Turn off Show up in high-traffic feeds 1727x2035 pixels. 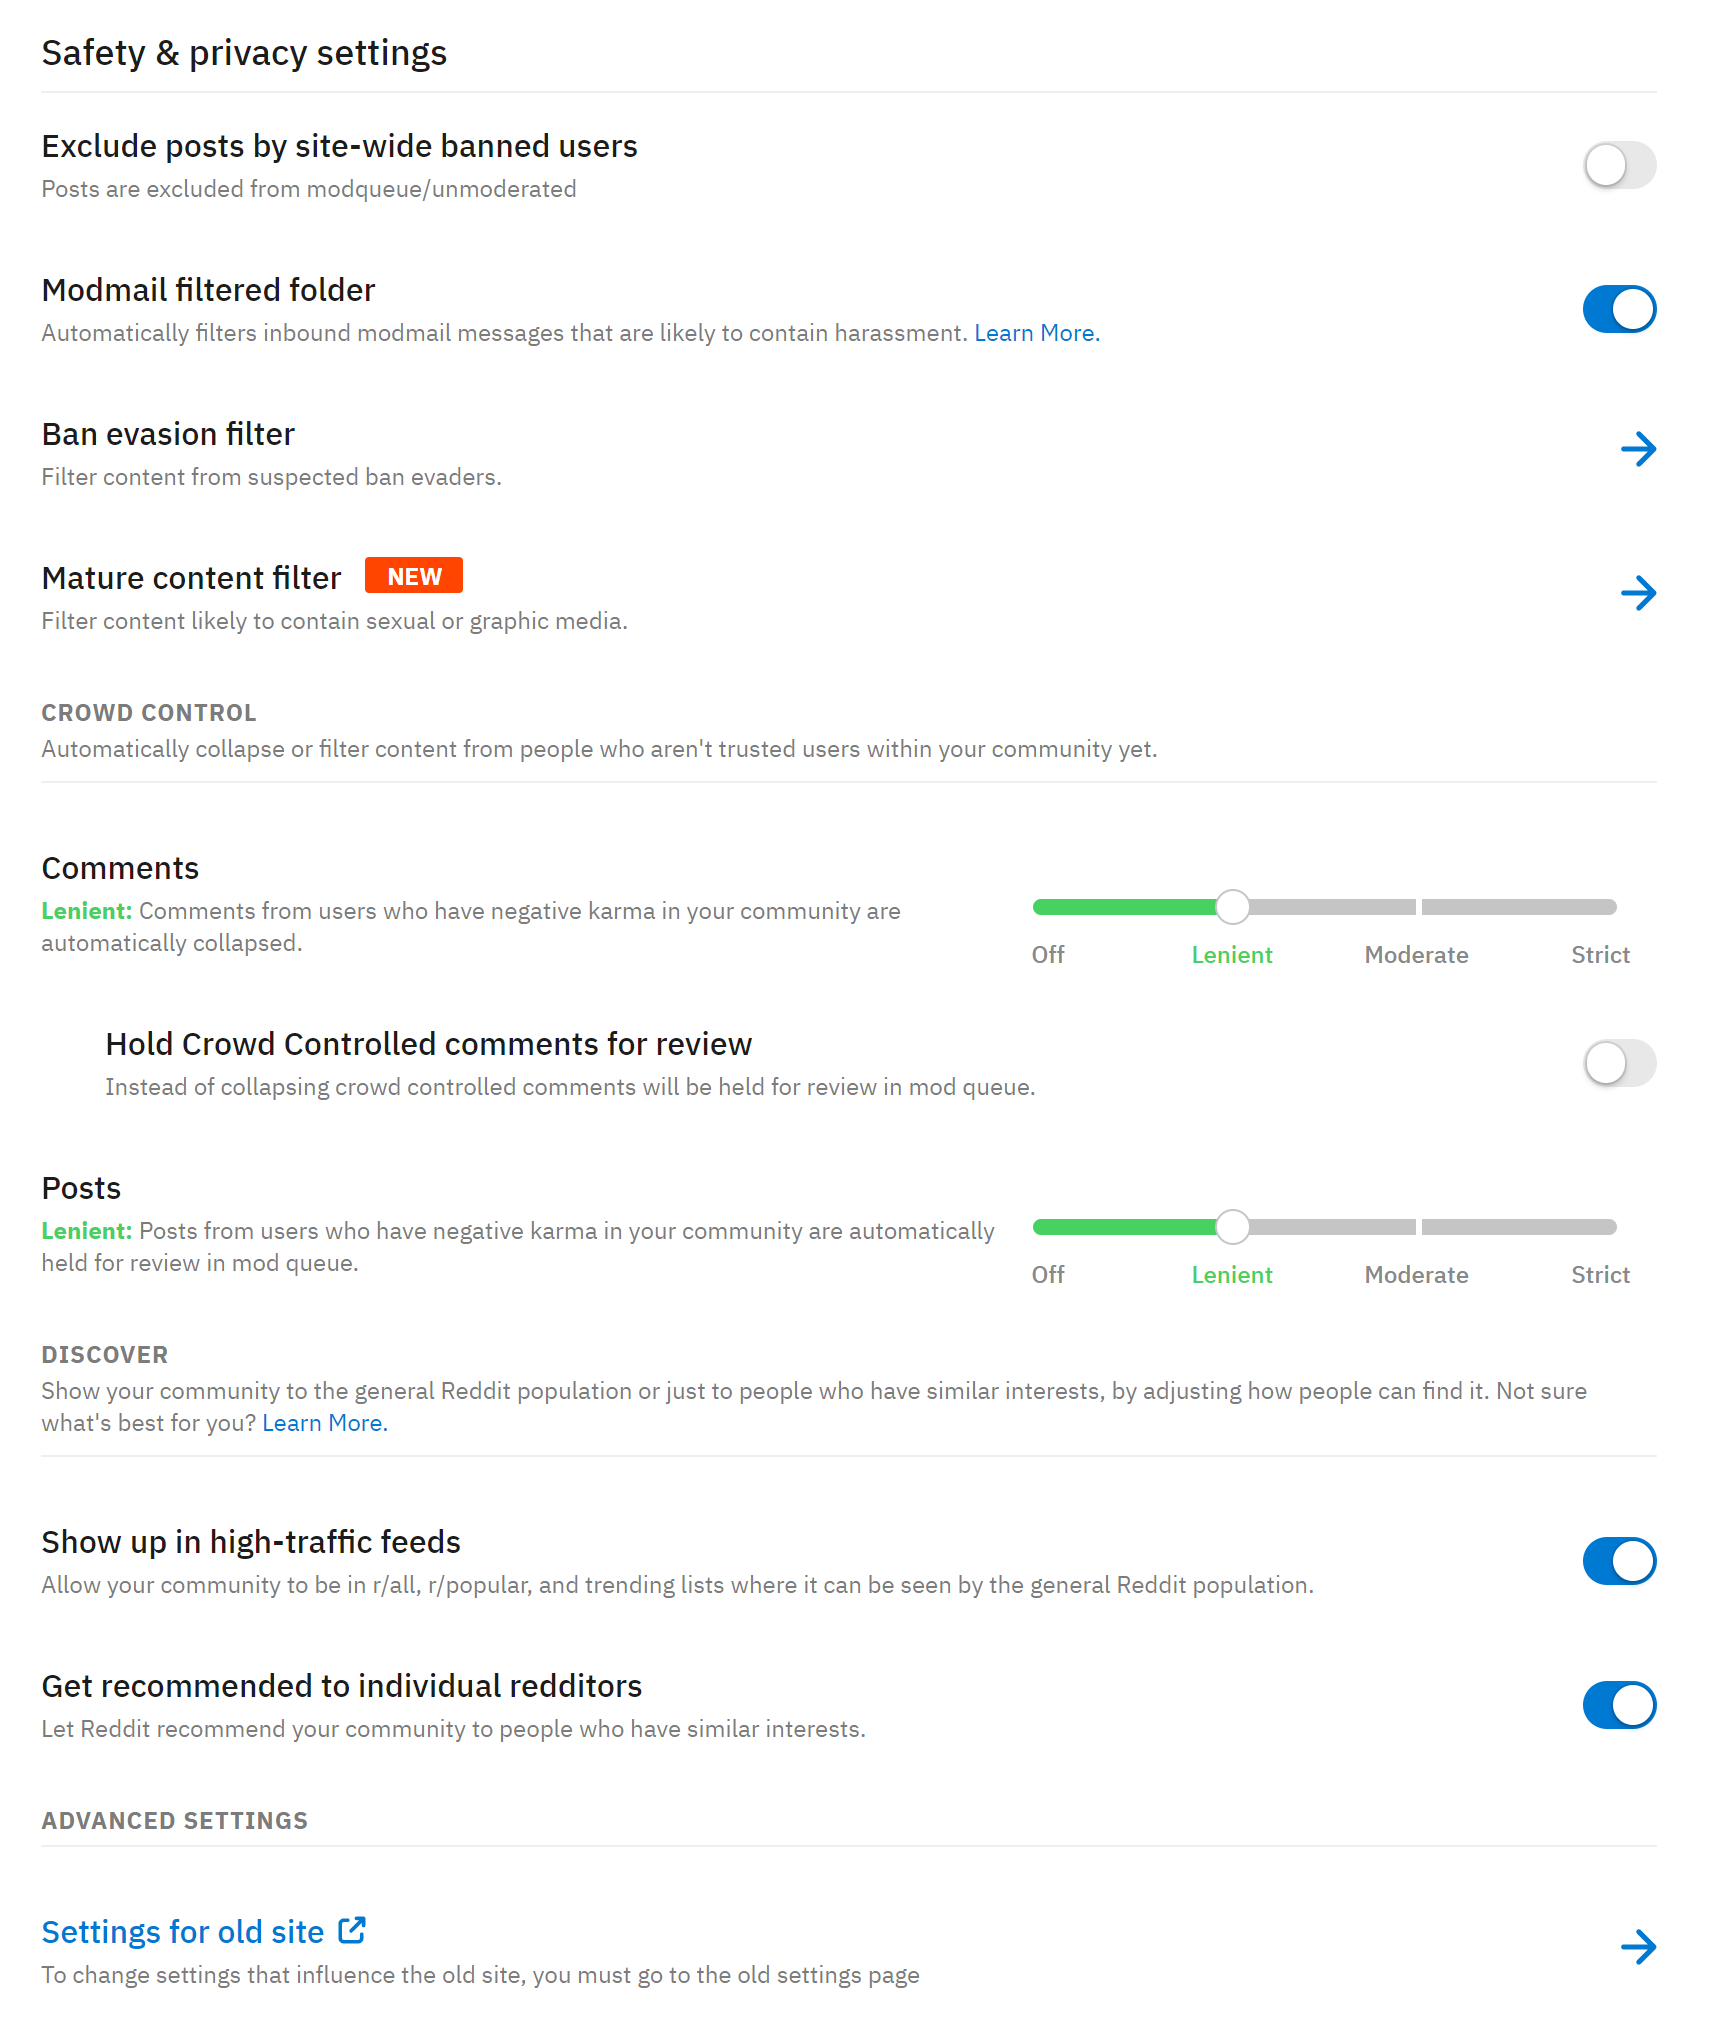point(1620,1561)
